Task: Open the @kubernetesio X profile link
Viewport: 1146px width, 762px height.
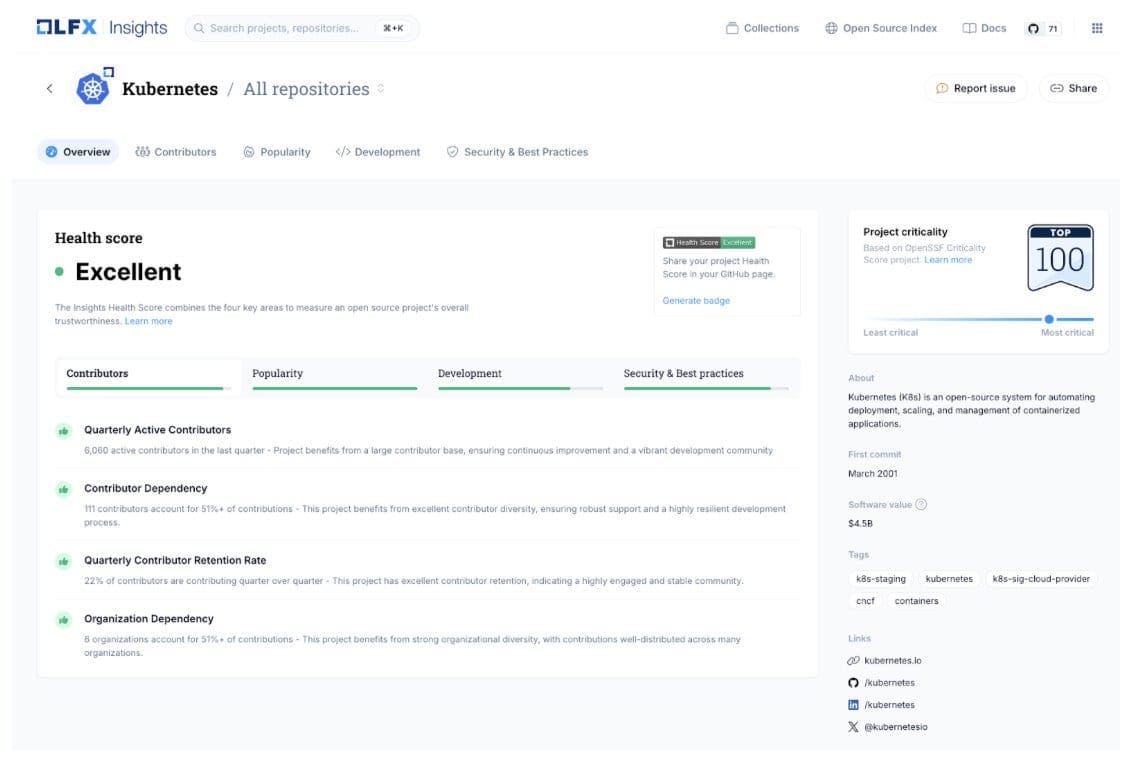Action: (x=894, y=727)
